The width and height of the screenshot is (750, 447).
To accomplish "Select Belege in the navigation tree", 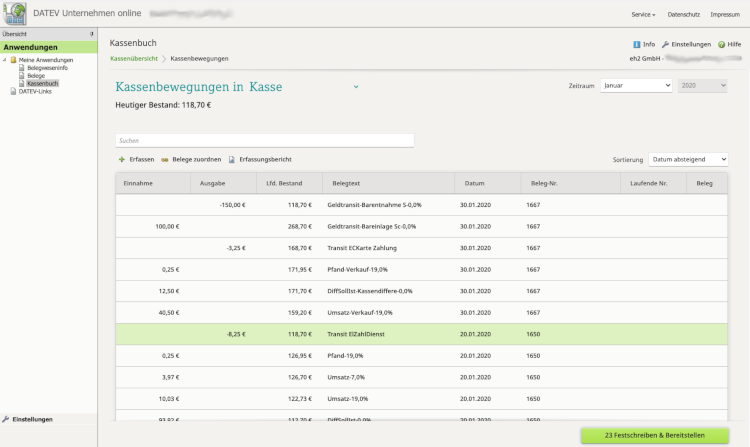I will coord(36,76).
